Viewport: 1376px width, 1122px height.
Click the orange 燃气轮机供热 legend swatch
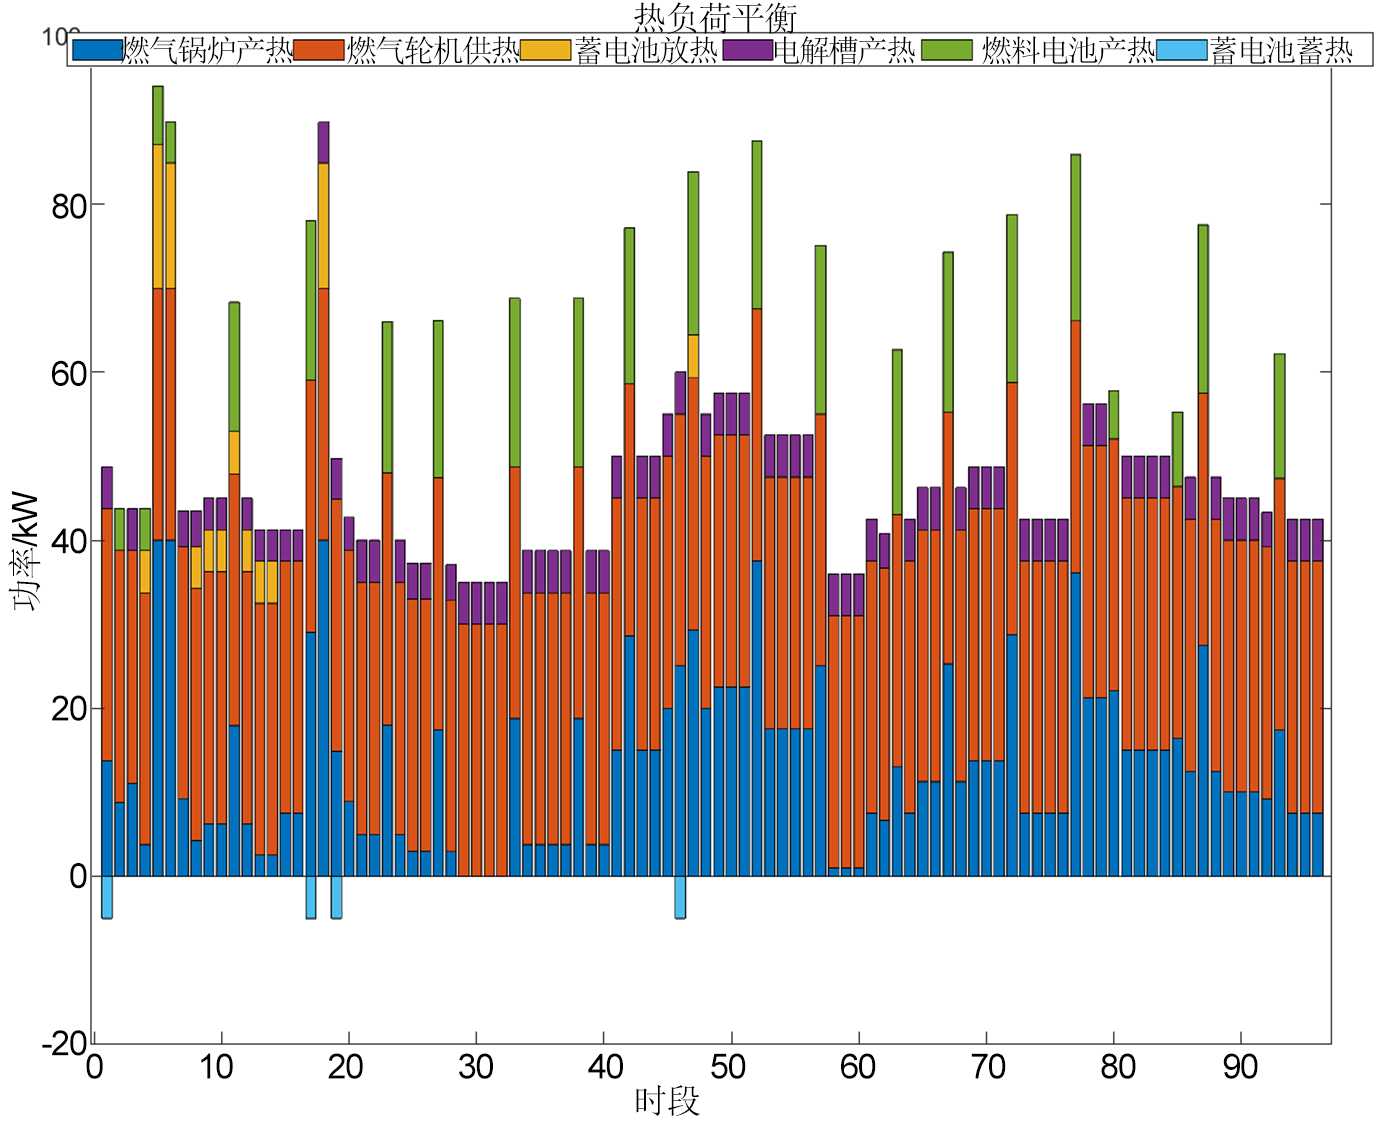[x=319, y=50]
